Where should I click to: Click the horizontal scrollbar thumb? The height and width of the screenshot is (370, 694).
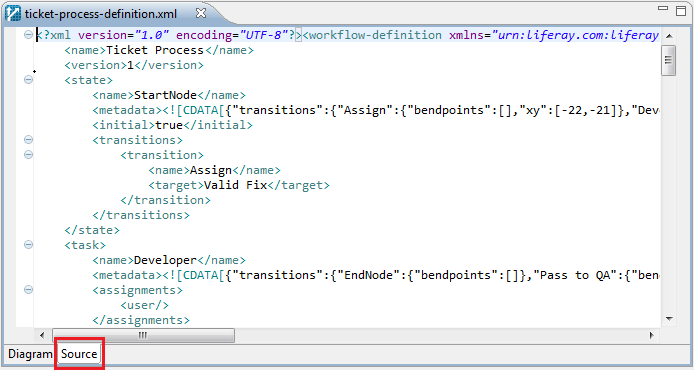[x=143, y=335]
